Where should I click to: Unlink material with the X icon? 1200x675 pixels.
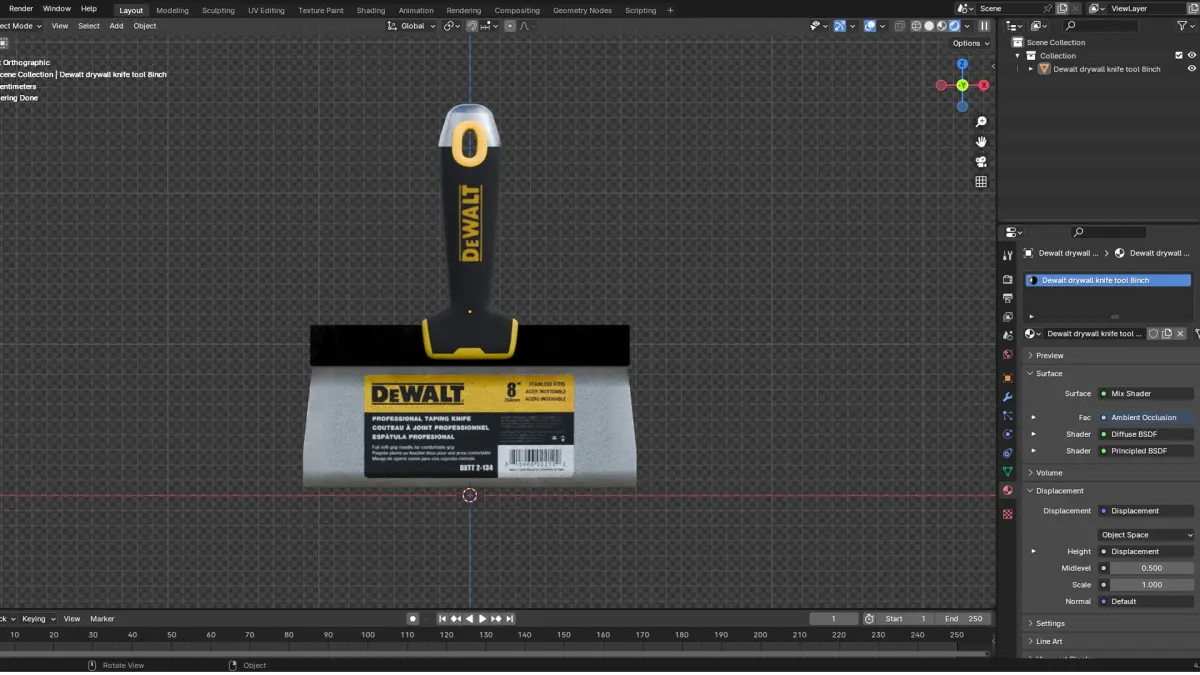[1180, 334]
